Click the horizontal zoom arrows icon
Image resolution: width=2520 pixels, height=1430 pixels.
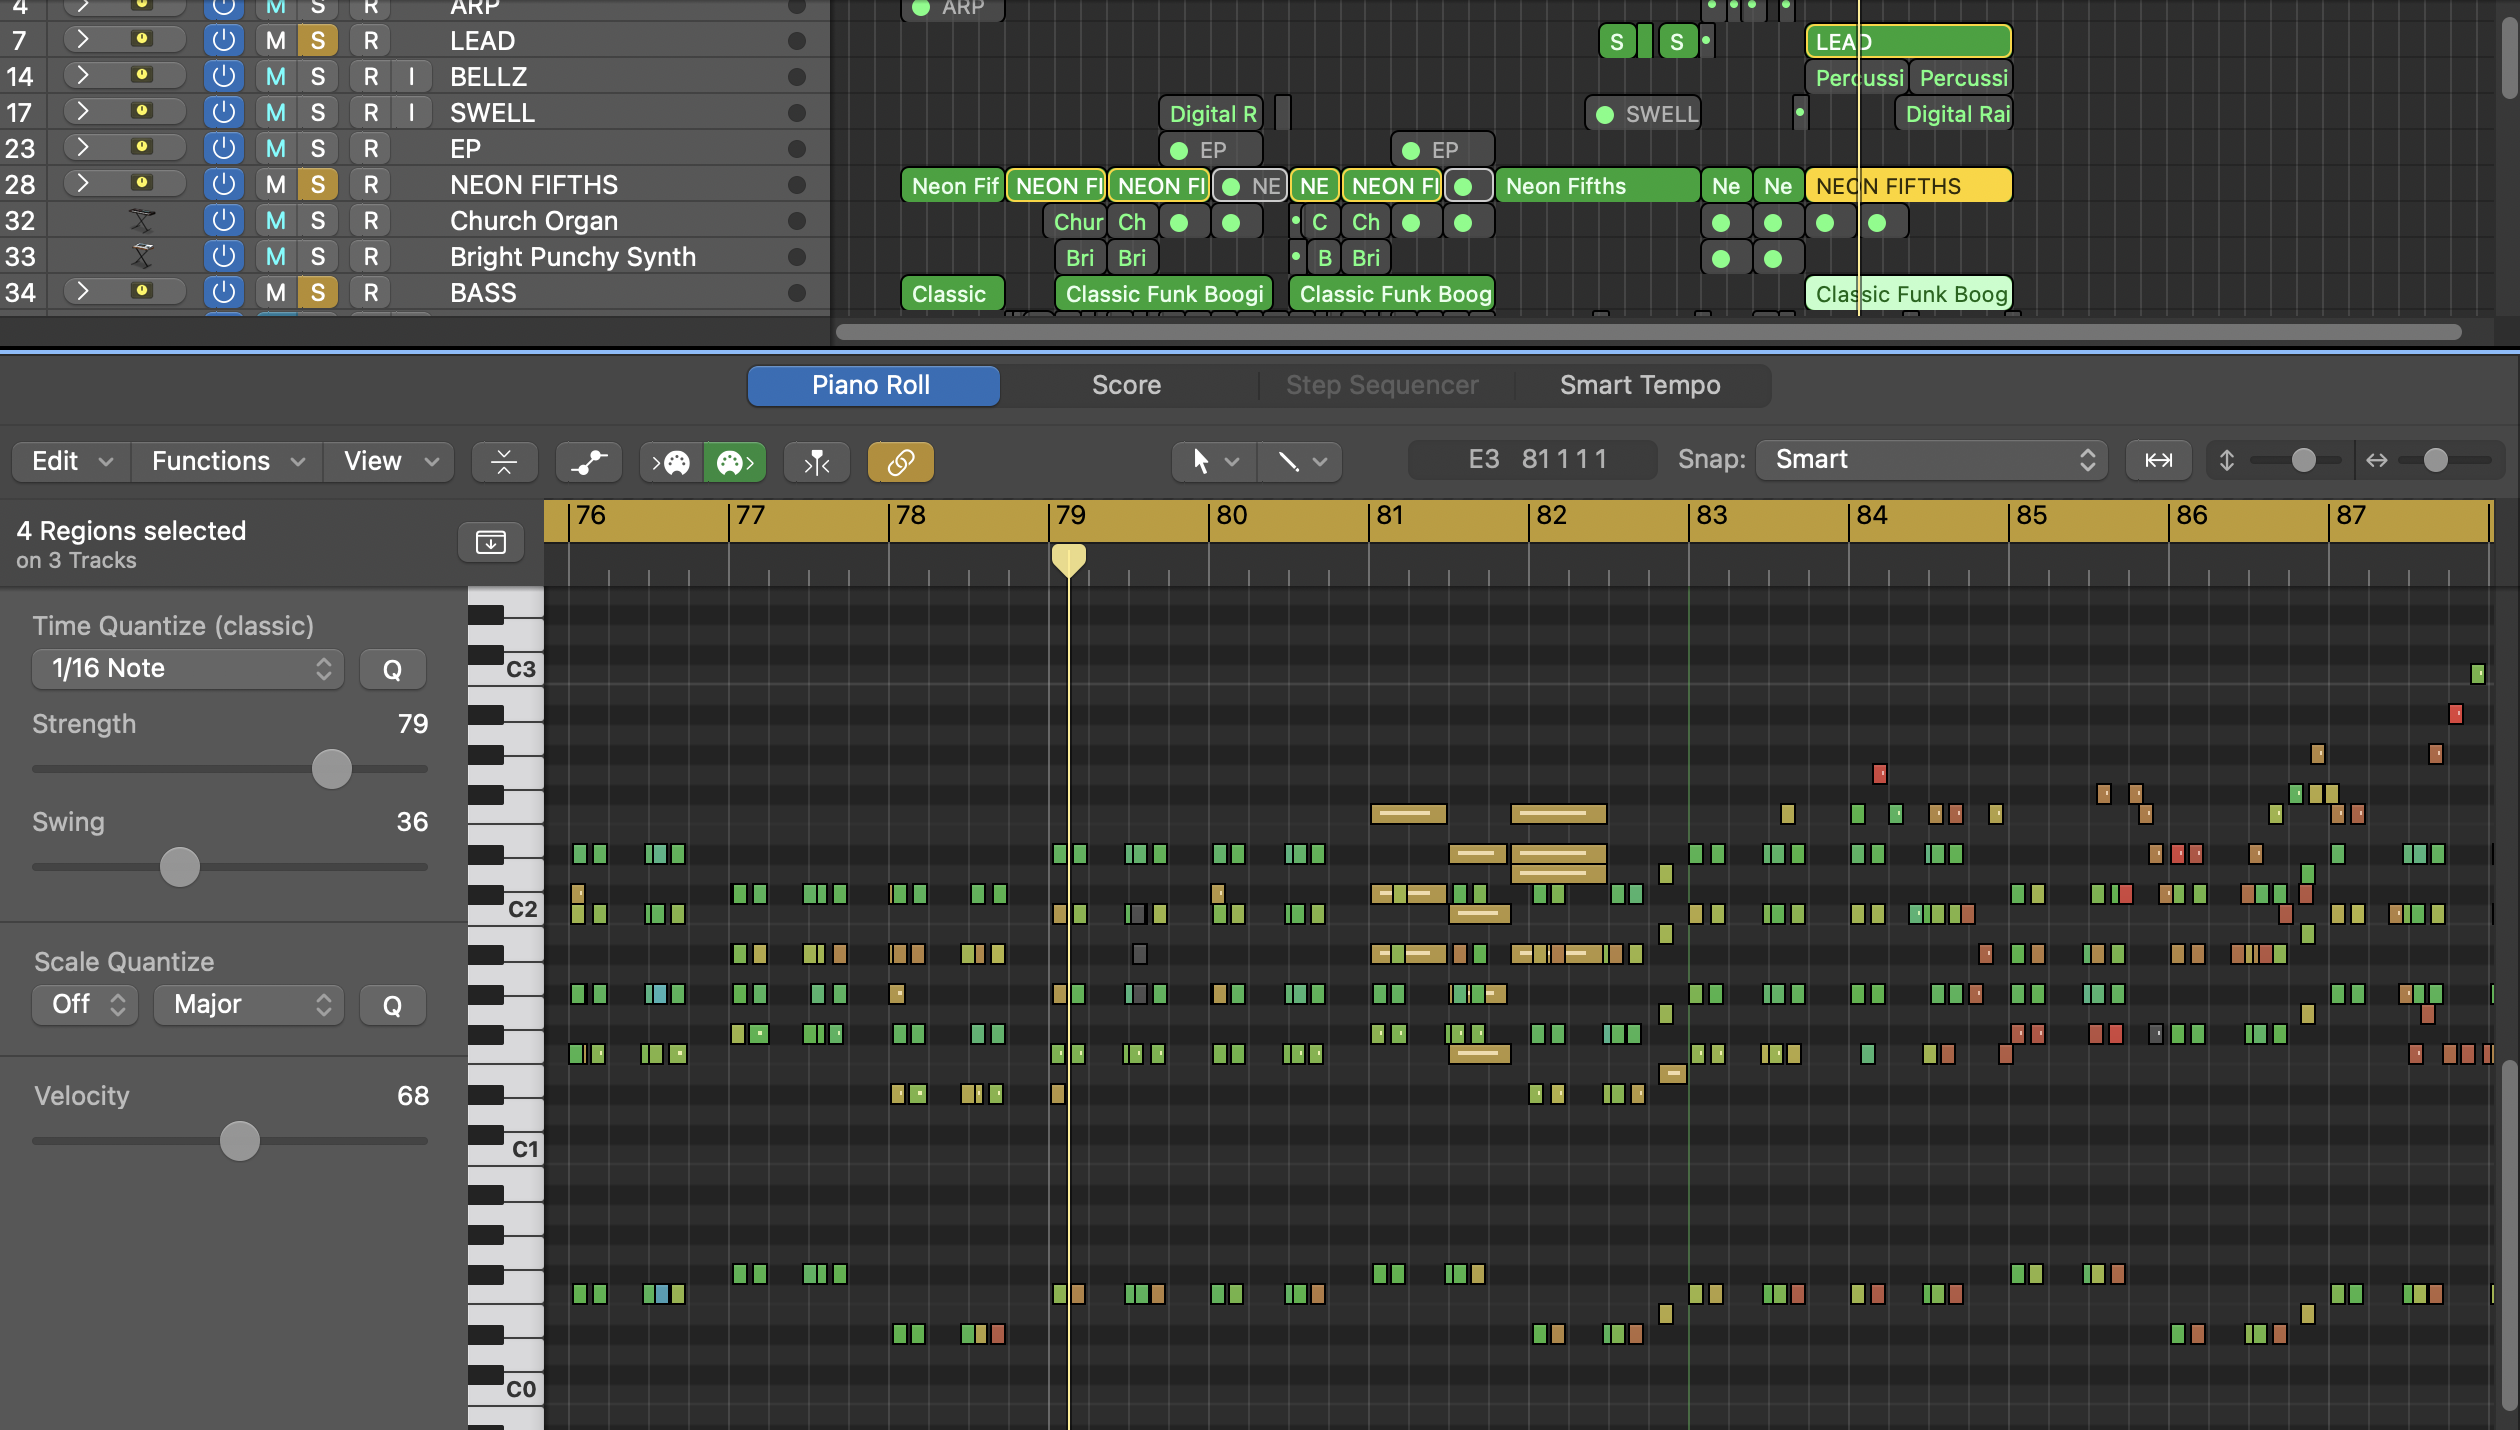2377,460
